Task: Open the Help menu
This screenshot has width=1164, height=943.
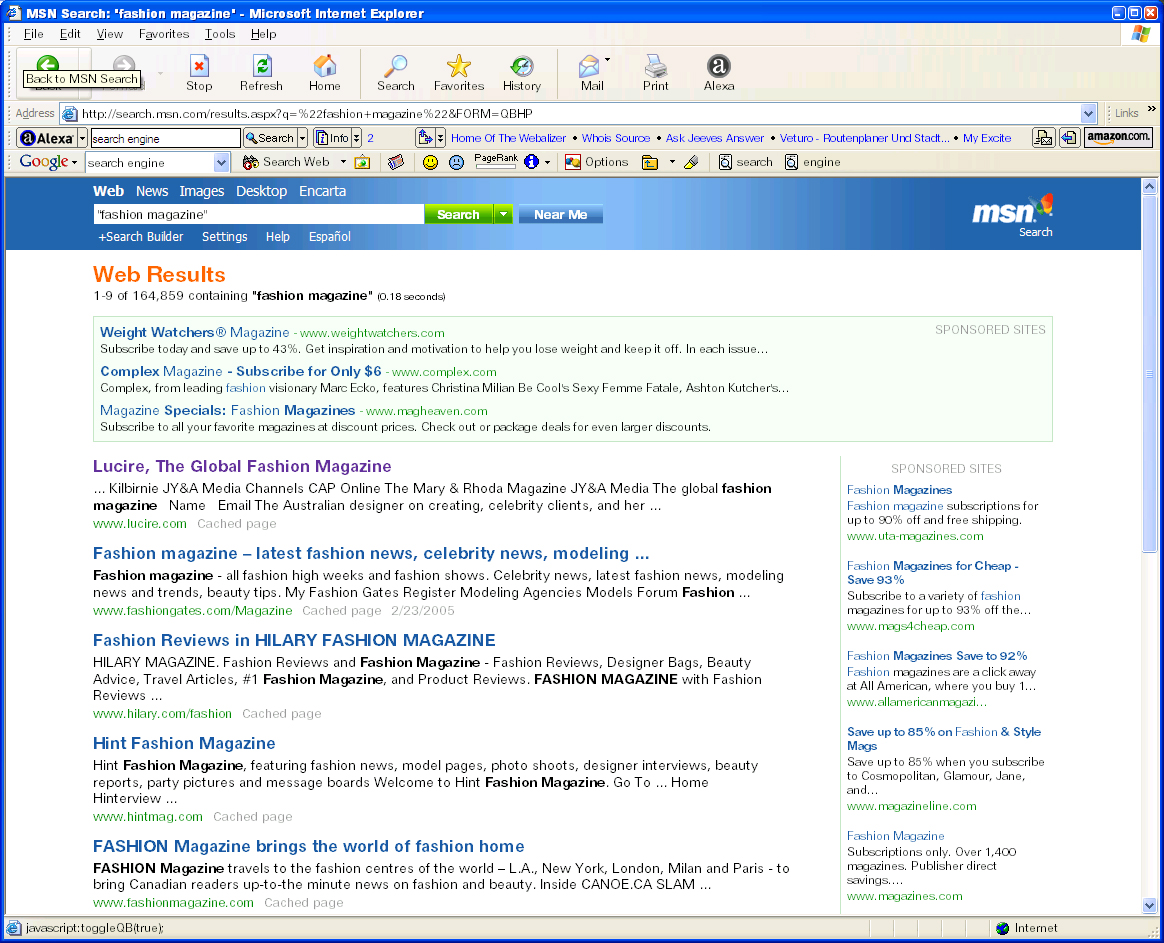Action: (x=264, y=33)
